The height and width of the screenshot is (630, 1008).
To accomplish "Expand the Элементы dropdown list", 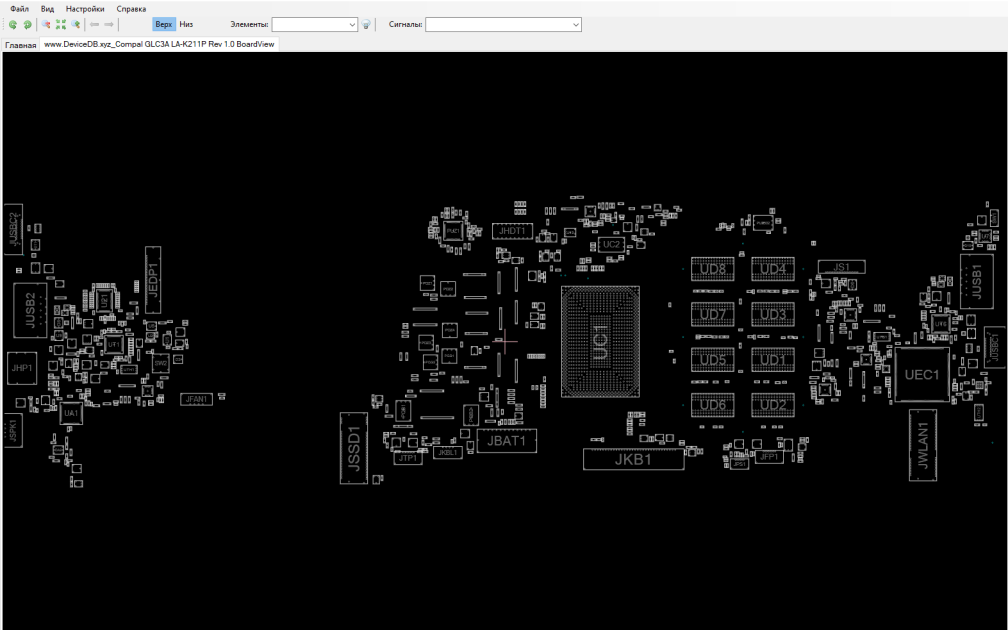I will point(352,24).
